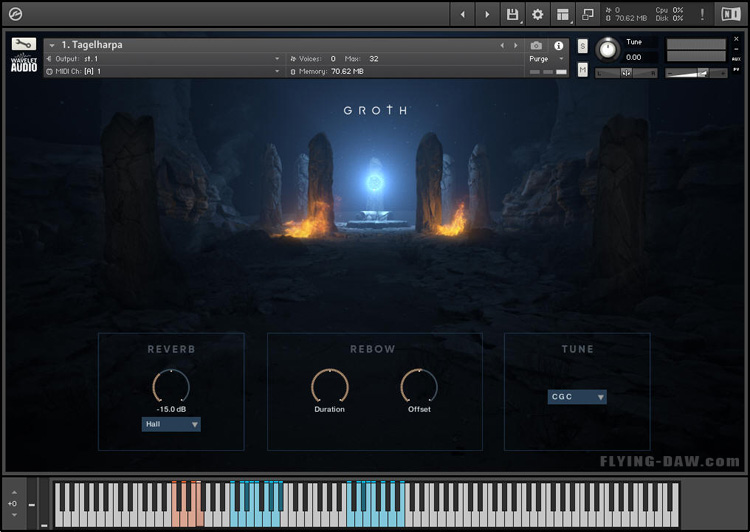Open the save floppy-disk menu
The height and width of the screenshot is (532, 750).
512,15
